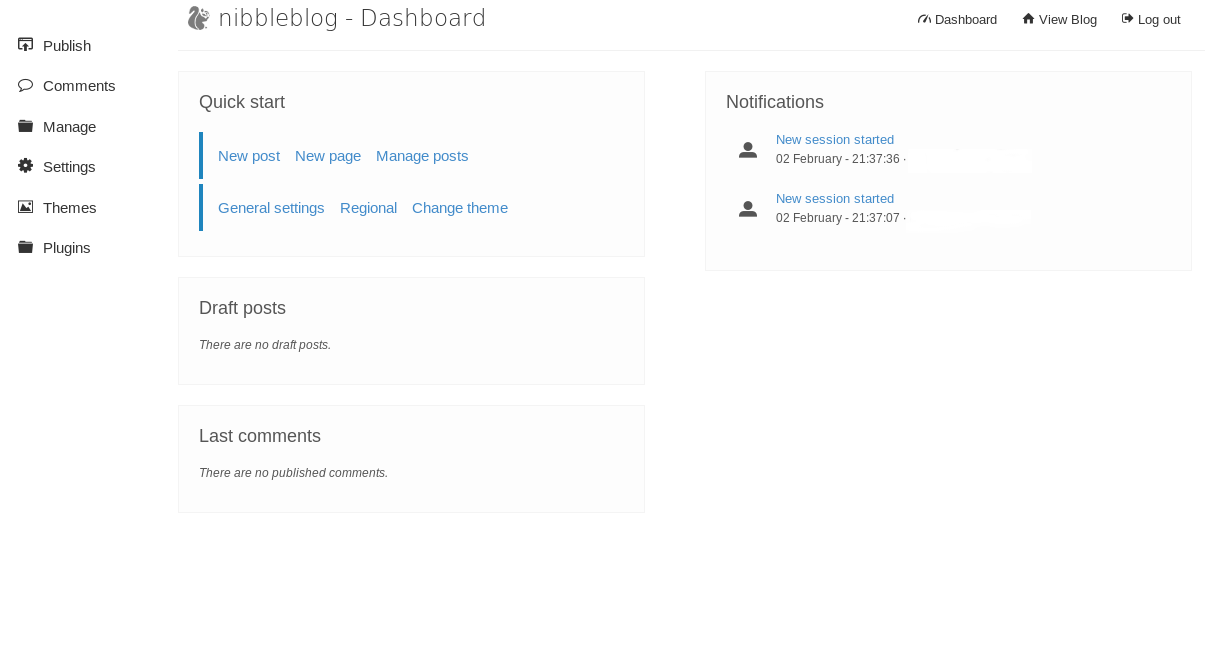Open the first New session started notification
The height and width of the screenshot is (662, 1205).
click(834, 138)
